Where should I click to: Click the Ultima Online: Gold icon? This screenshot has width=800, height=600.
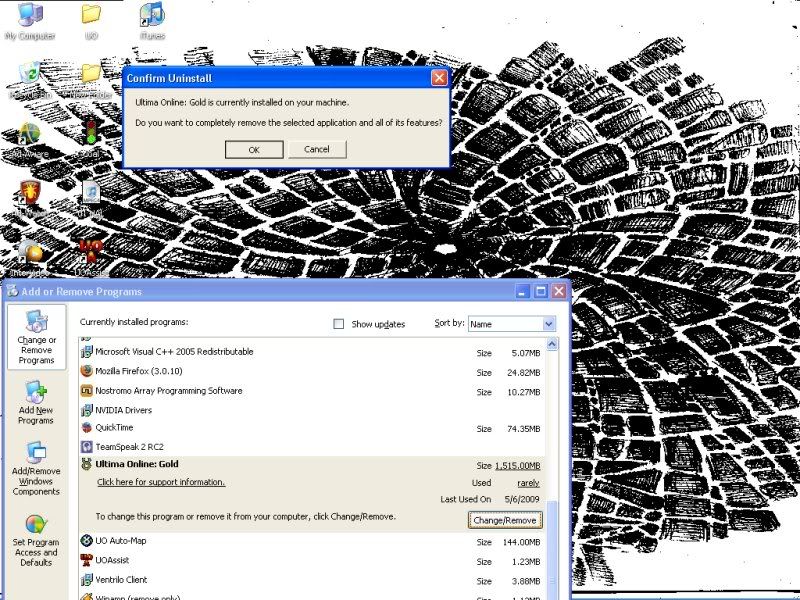point(87,464)
